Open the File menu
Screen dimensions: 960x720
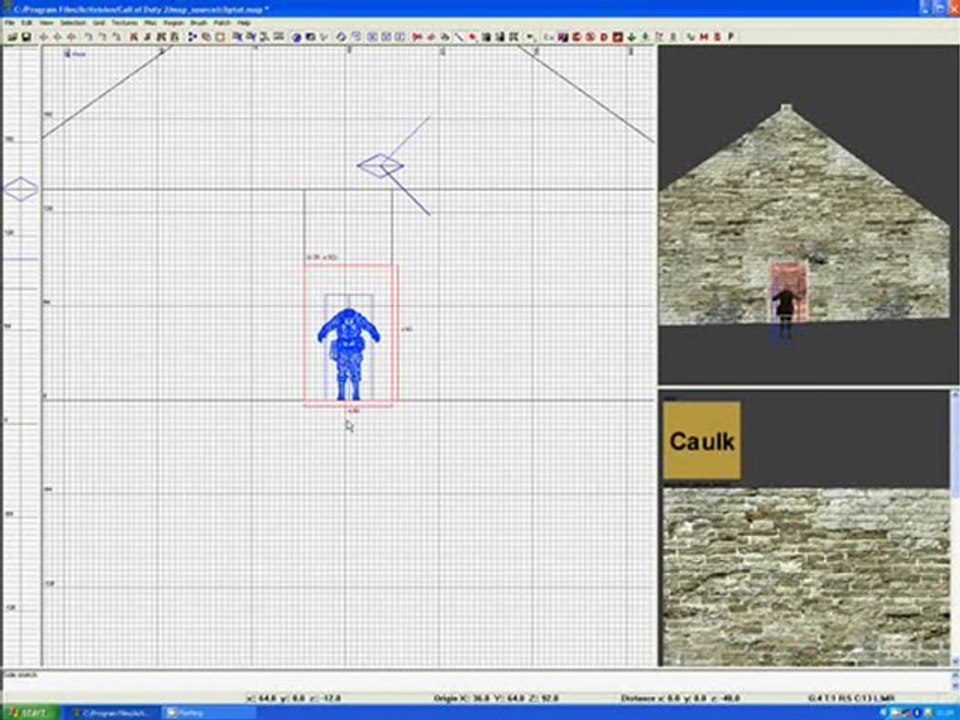coord(10,23)
